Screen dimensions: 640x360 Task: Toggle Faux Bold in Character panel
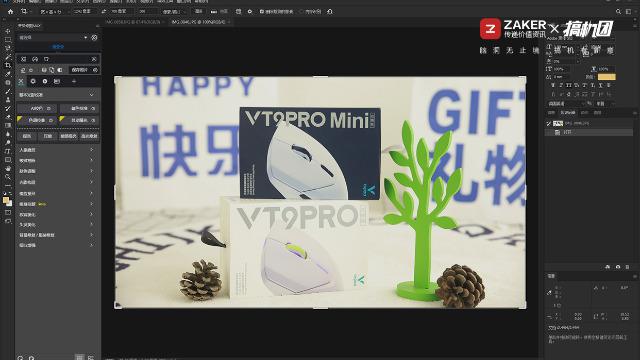tap(553, 85)
